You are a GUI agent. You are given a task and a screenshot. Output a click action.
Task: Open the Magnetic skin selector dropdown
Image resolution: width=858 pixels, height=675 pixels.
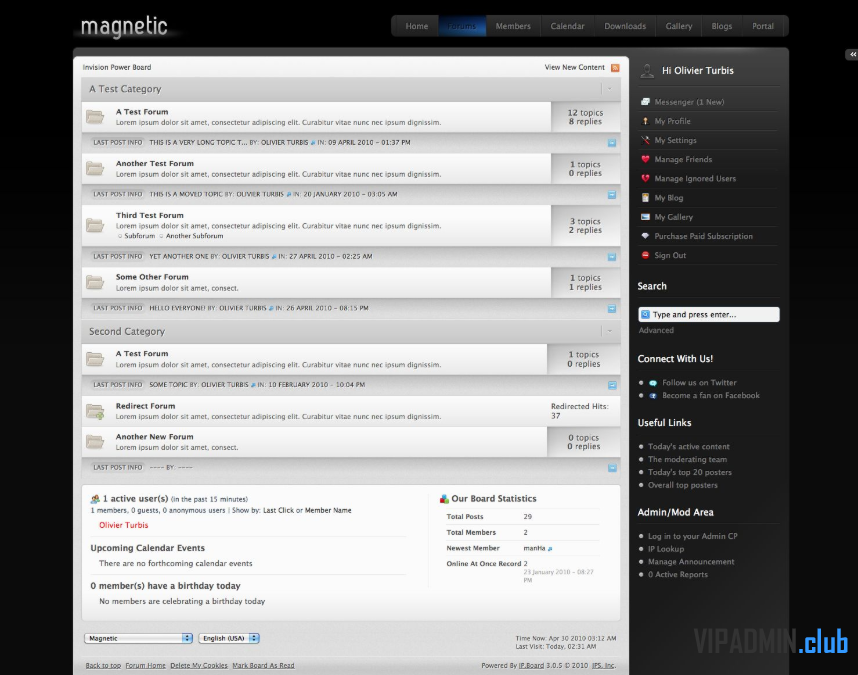pyautogui.click(x=138, y=638)
